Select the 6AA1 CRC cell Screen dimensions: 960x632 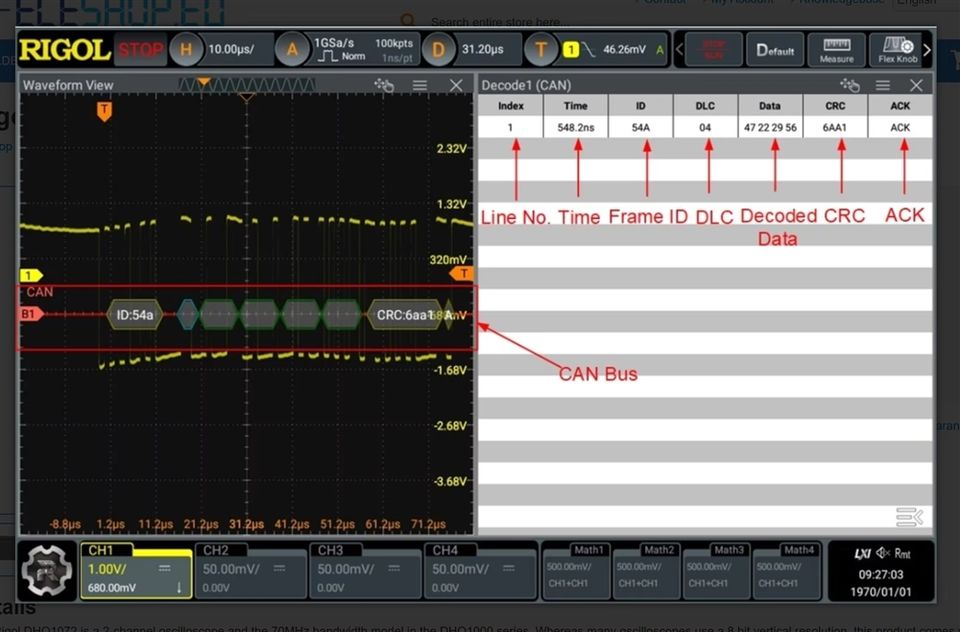(x=835, y=127)
